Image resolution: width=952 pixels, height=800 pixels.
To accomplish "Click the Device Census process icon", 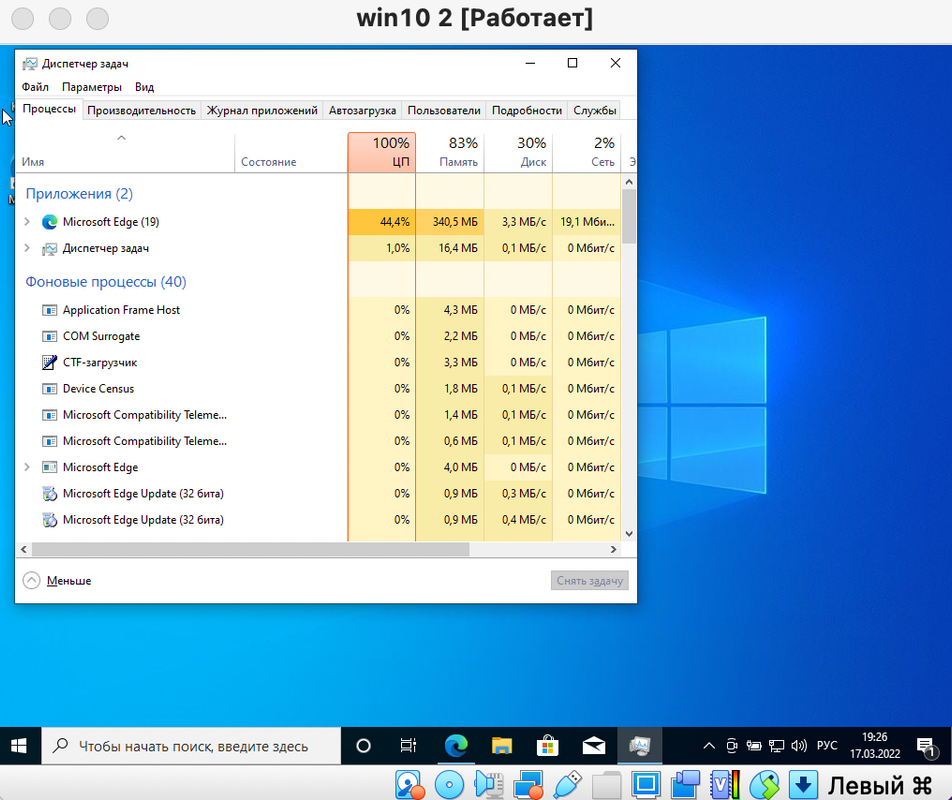I will (49, 388).
